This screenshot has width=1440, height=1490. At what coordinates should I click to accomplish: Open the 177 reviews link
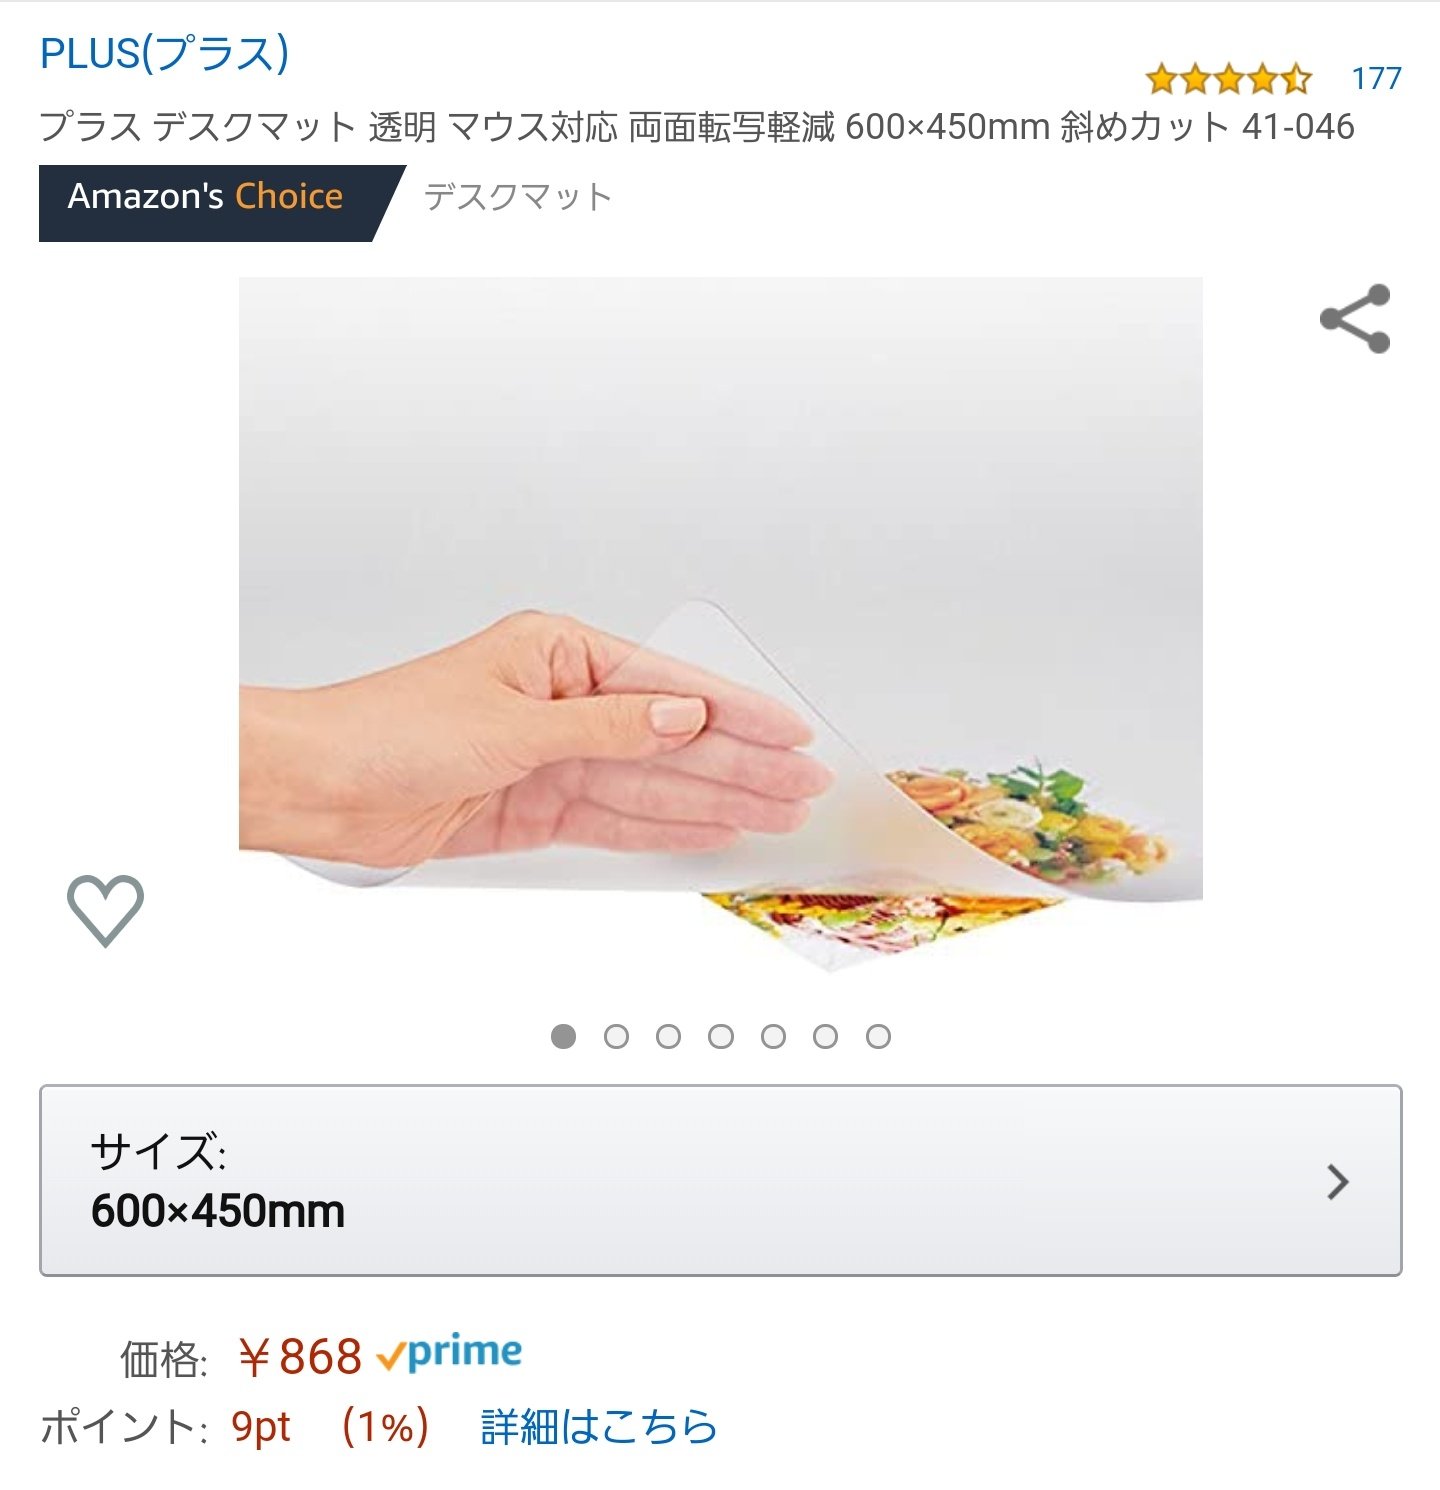click(1376, 78)
